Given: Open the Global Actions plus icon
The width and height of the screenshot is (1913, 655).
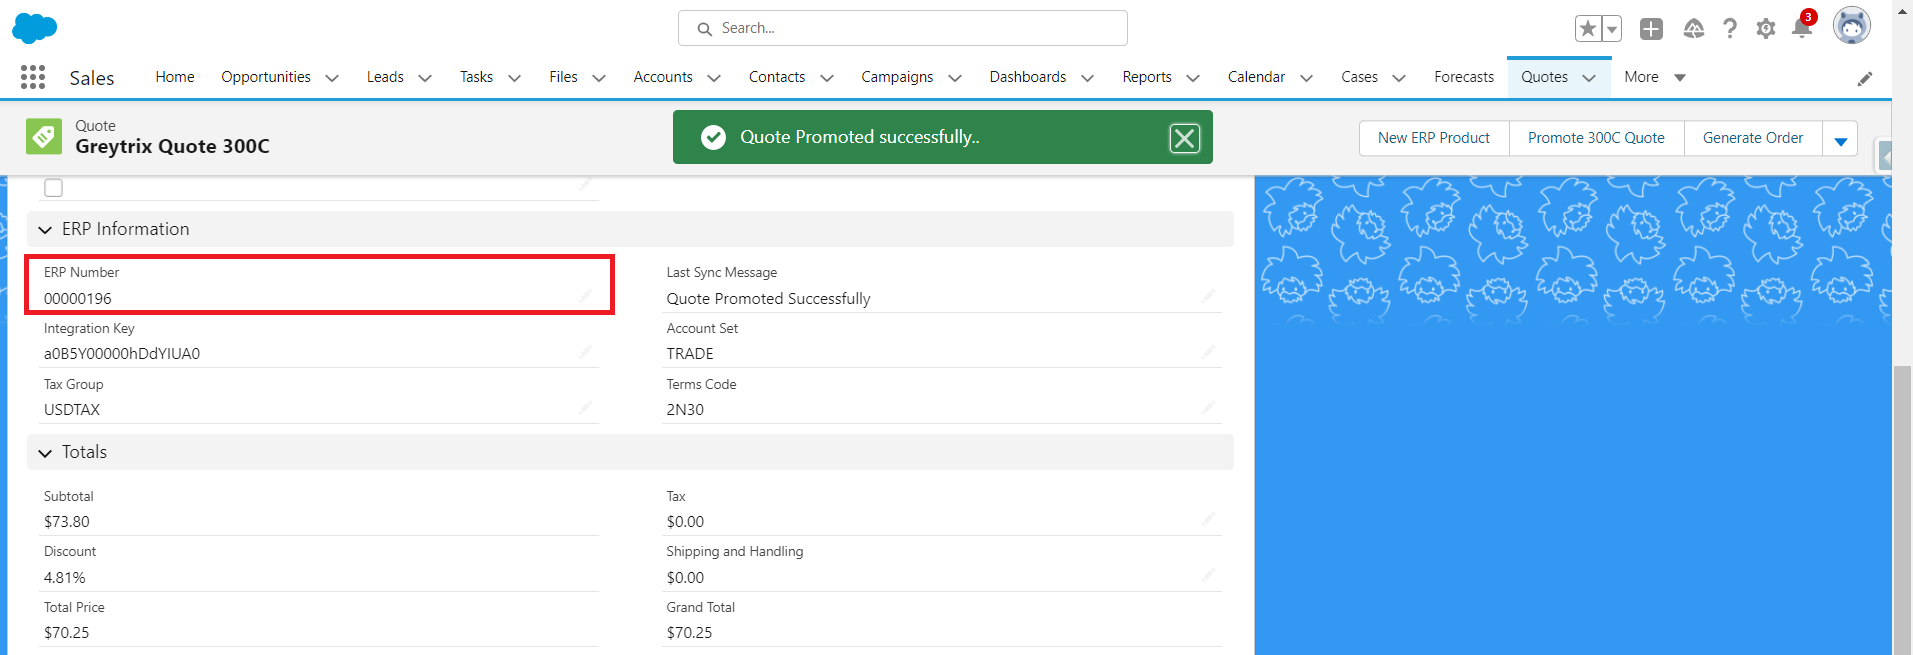Looking at the screenshot, I should coord(1651,29).
